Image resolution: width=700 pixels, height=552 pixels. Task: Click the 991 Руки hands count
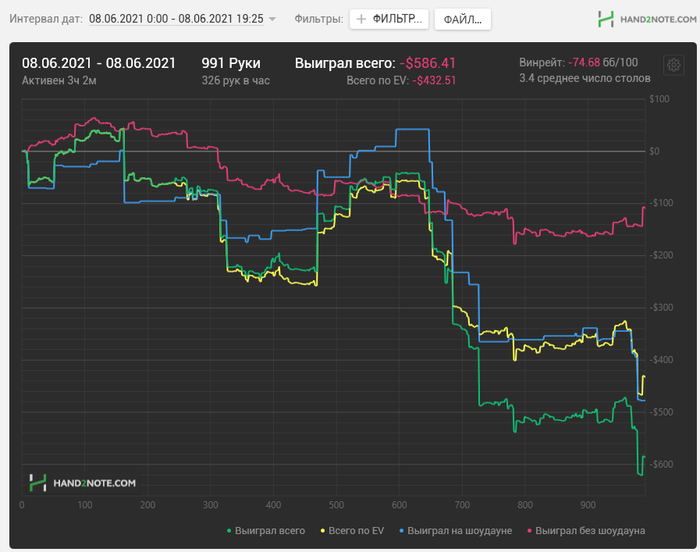(231, 63)
